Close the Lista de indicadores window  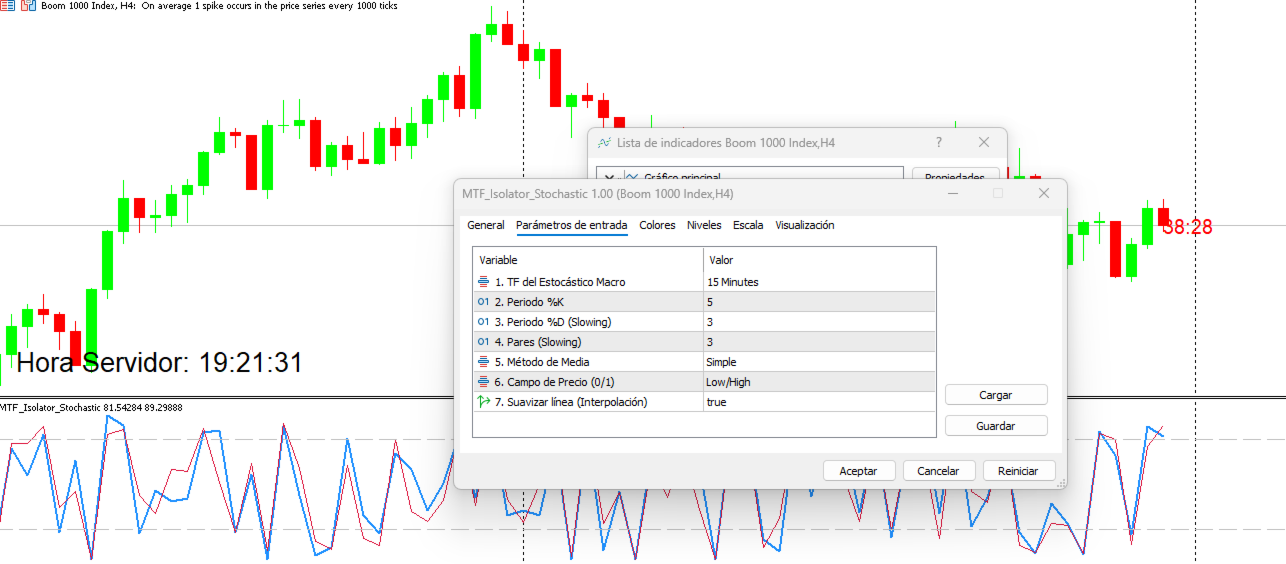click(x=984, y=143)
